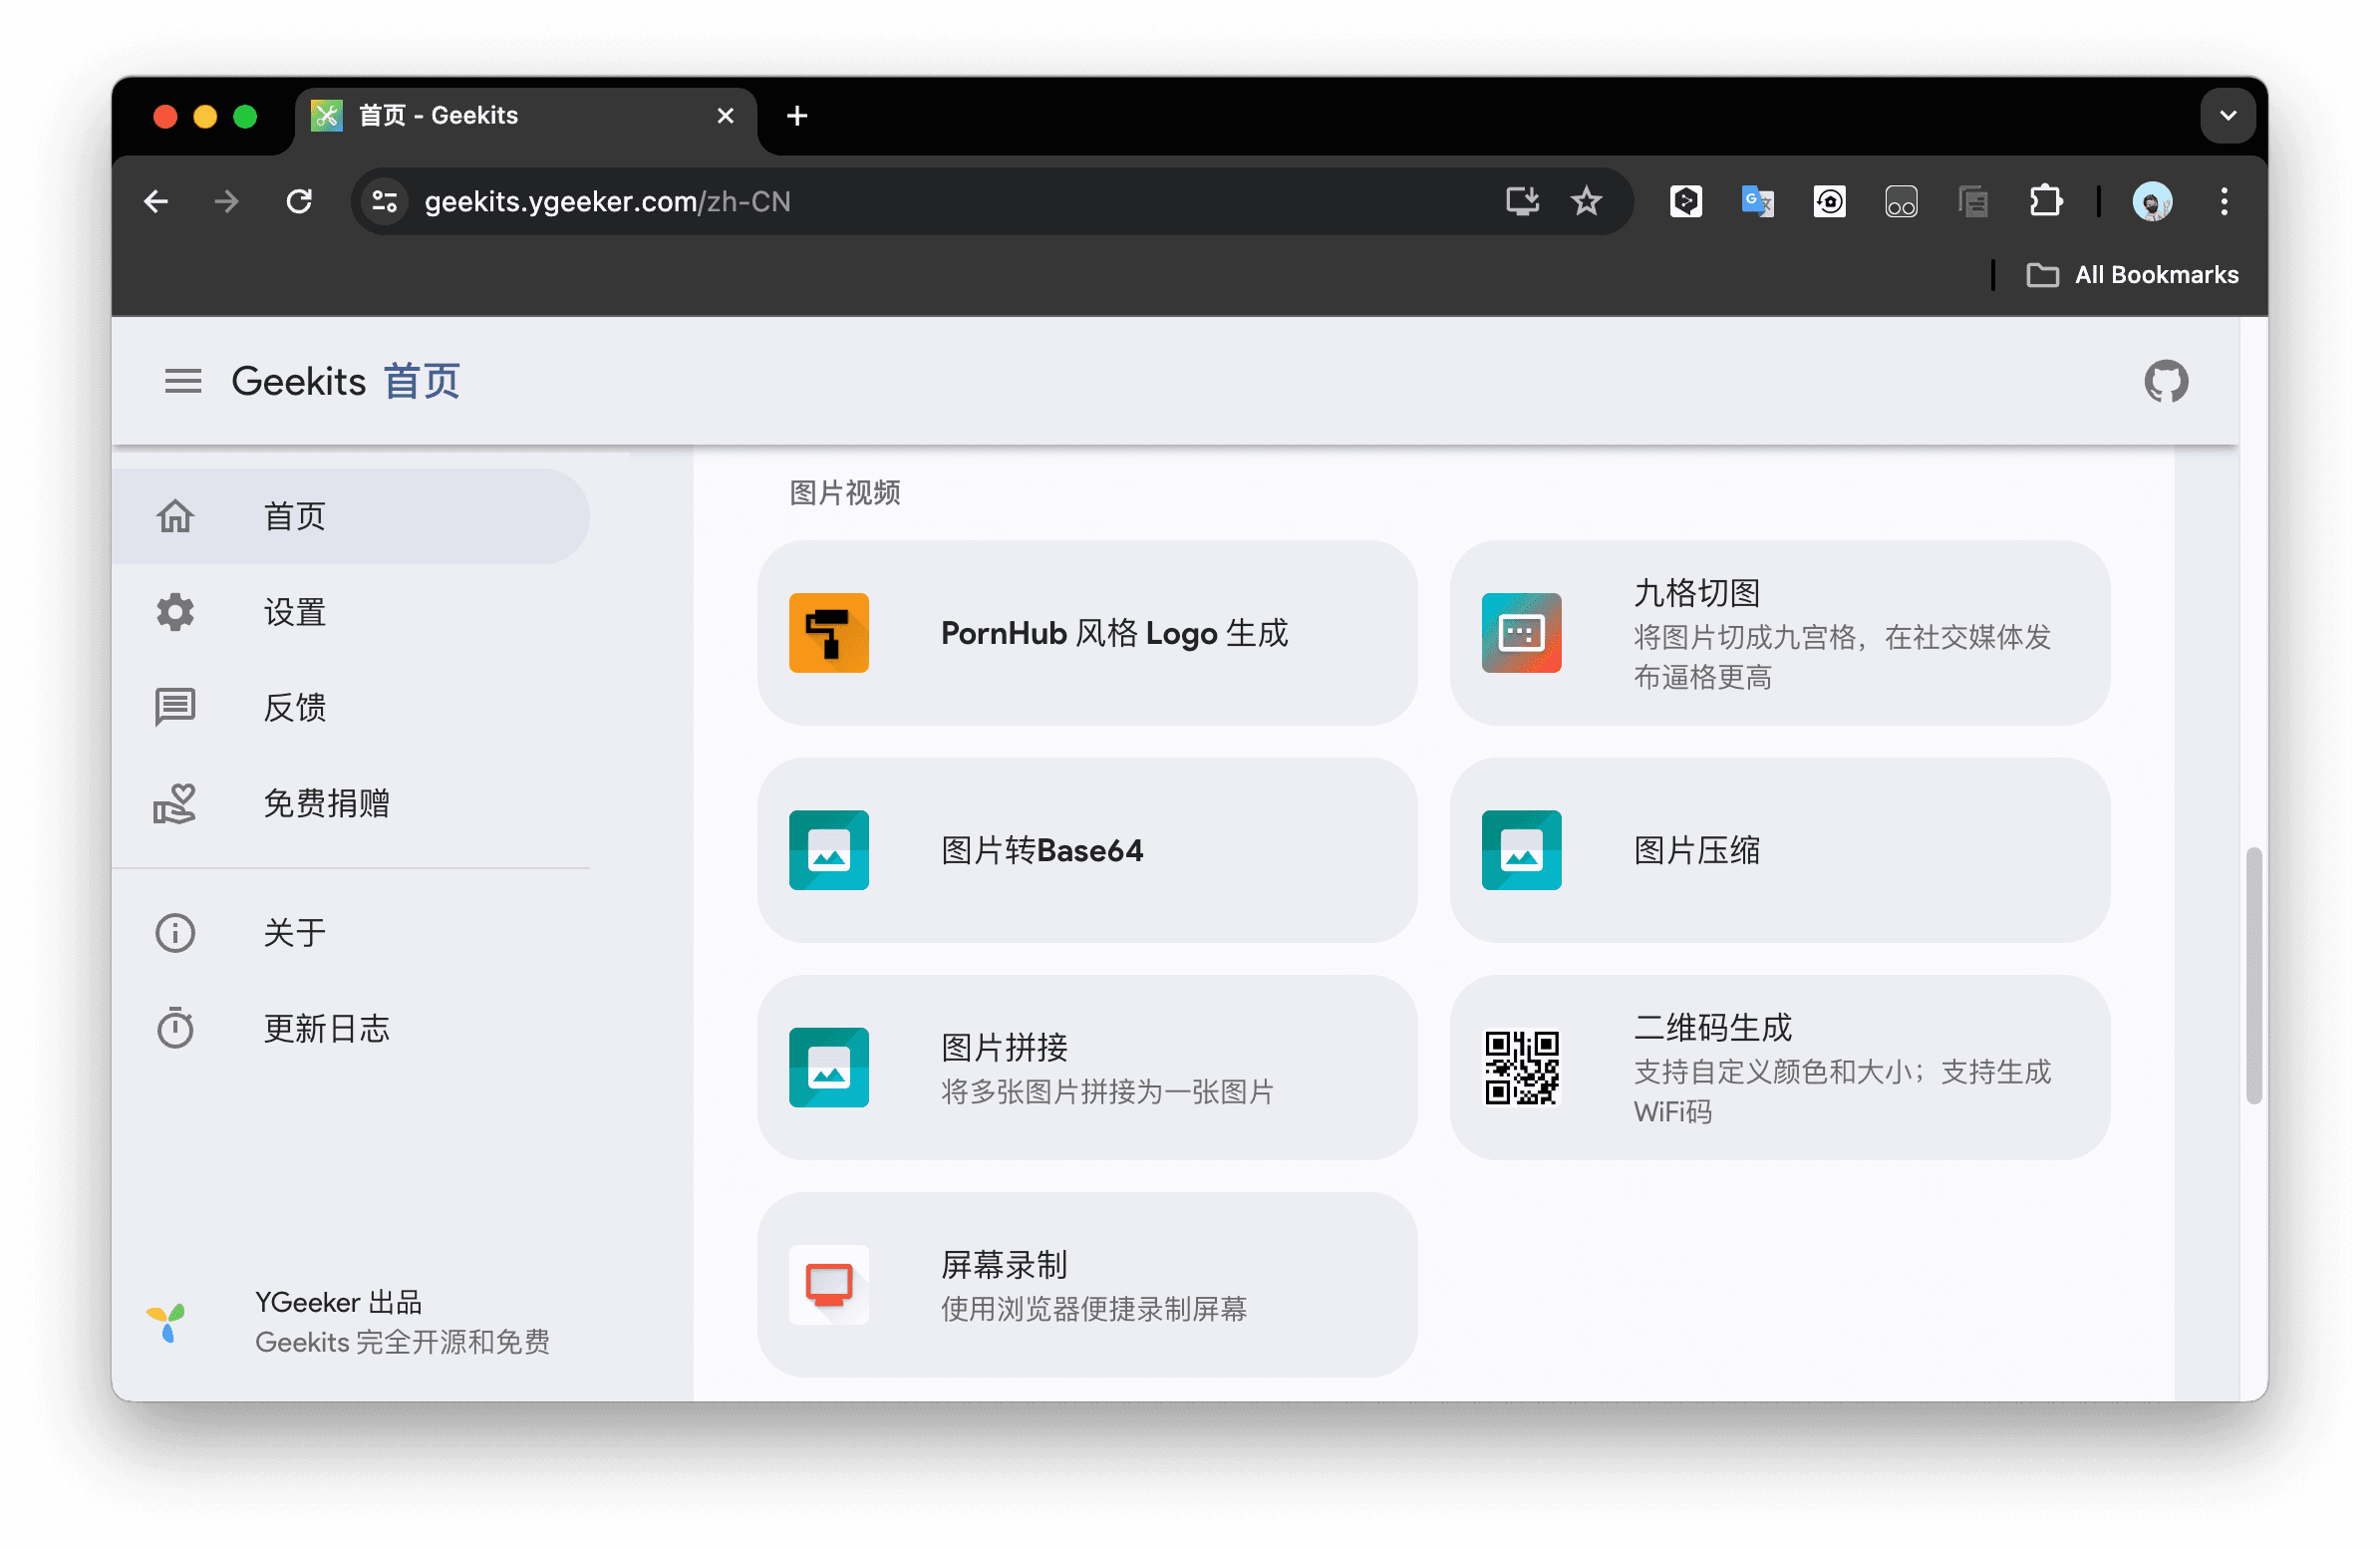
Task: Bookmark this page with star icon
Action: click(x=1586, y=202)
